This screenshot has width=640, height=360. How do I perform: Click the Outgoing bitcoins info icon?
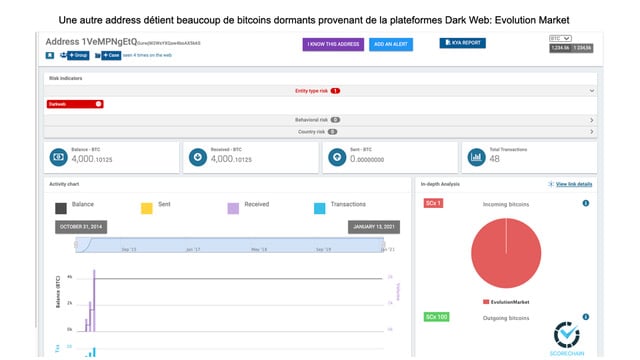point(586,317)
